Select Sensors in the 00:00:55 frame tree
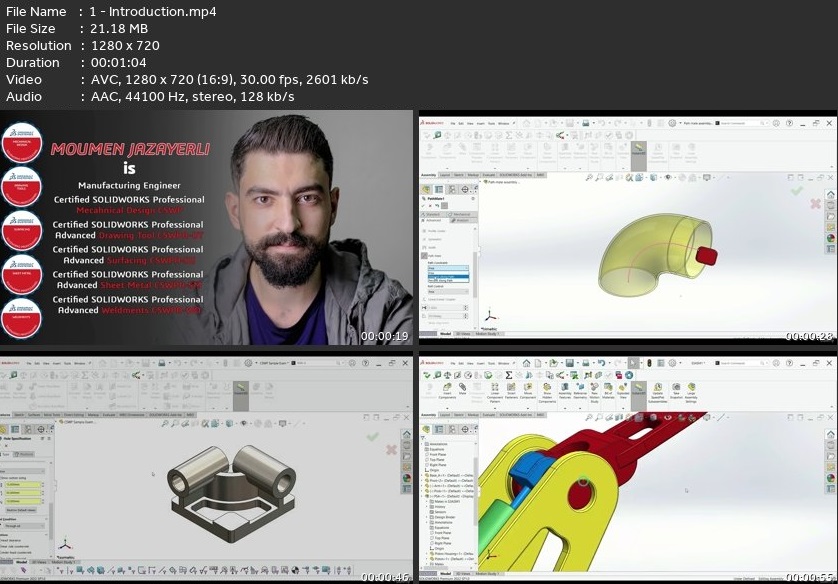This screenshot has width=838, height=584. click(x=439, y=512)
